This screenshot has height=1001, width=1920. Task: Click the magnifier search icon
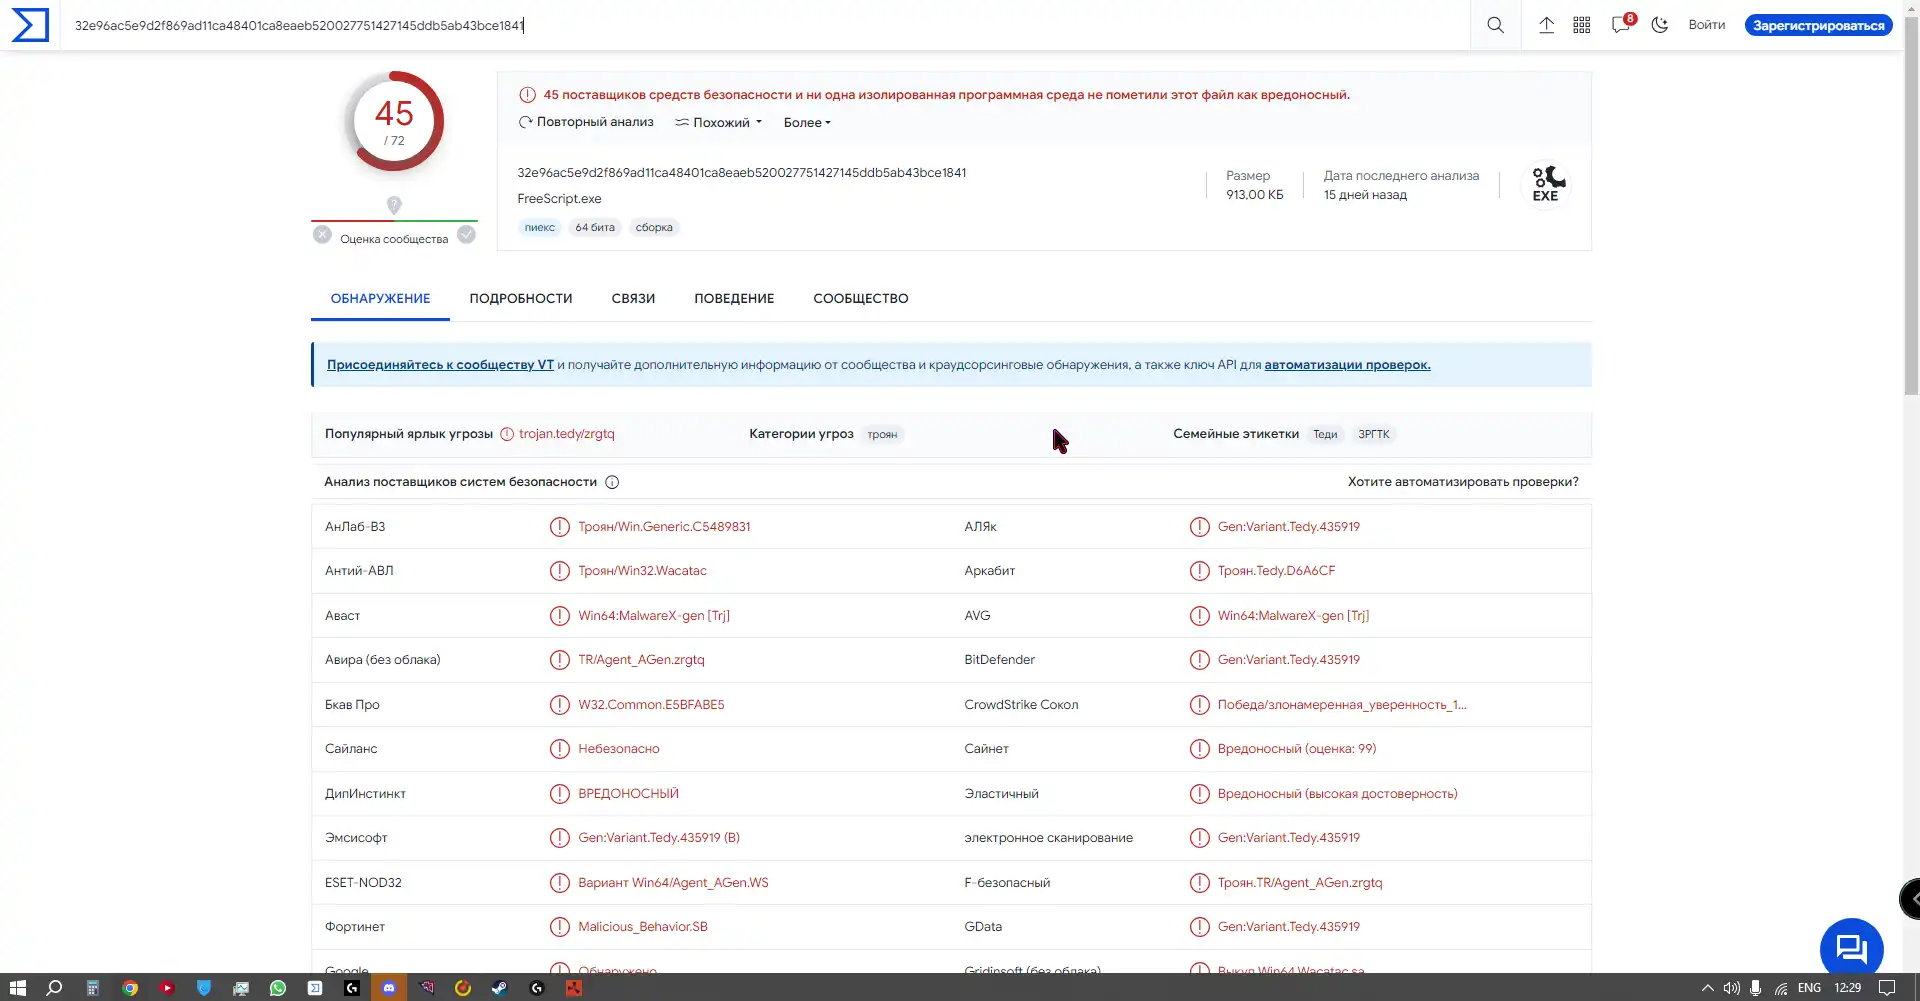pos(1495,25)
